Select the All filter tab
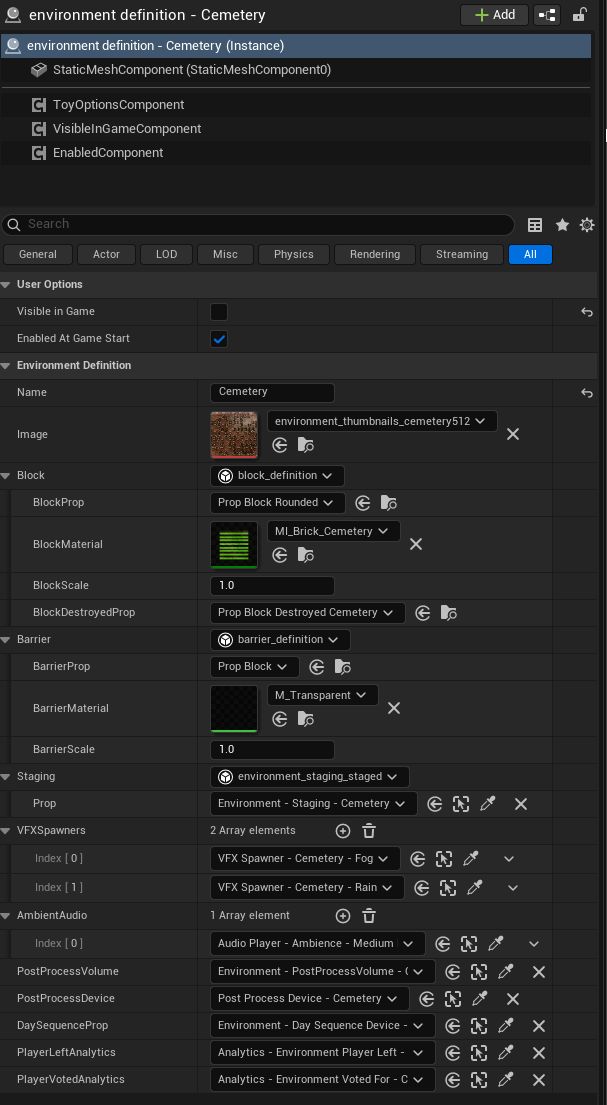607x1105 pixels. 530,254
